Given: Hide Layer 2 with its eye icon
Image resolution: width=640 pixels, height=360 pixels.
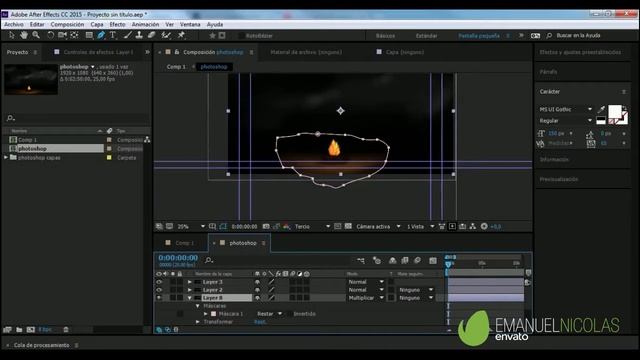Looking at the screenshot, I should (159, 290).
